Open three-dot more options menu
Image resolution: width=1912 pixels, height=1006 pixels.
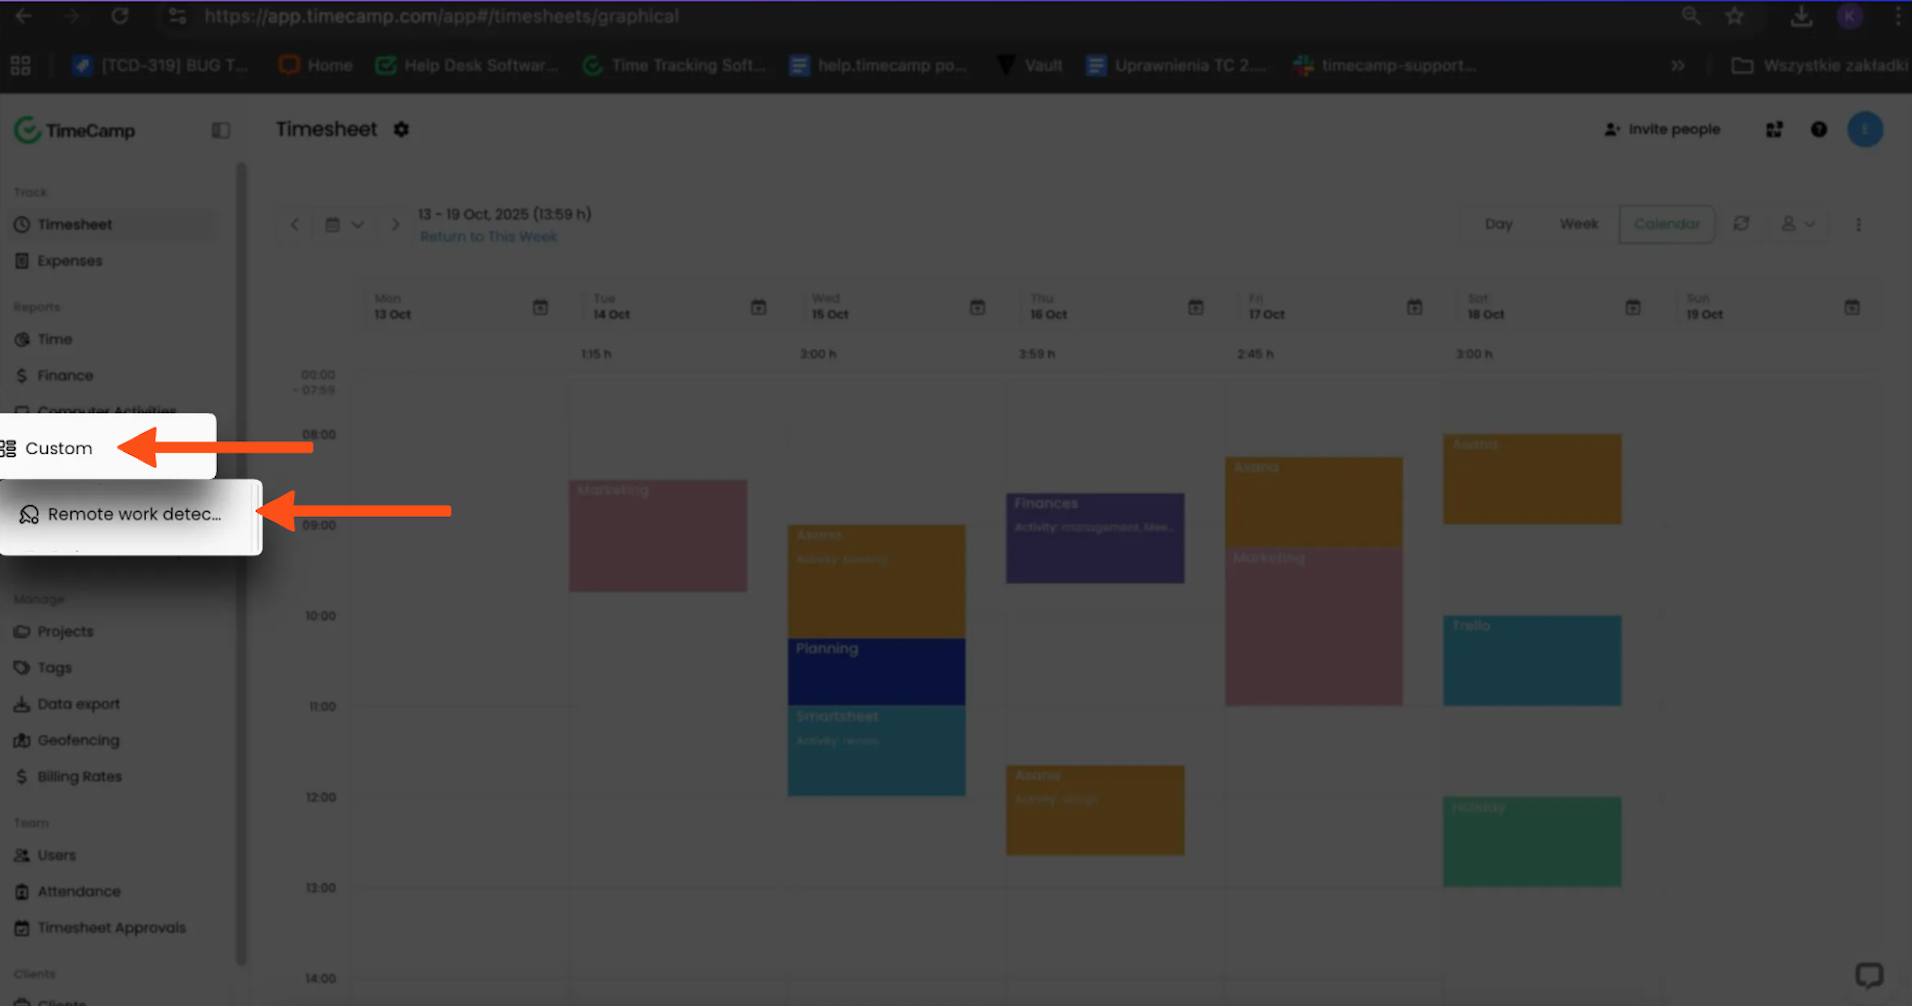tap(1859, 224)
